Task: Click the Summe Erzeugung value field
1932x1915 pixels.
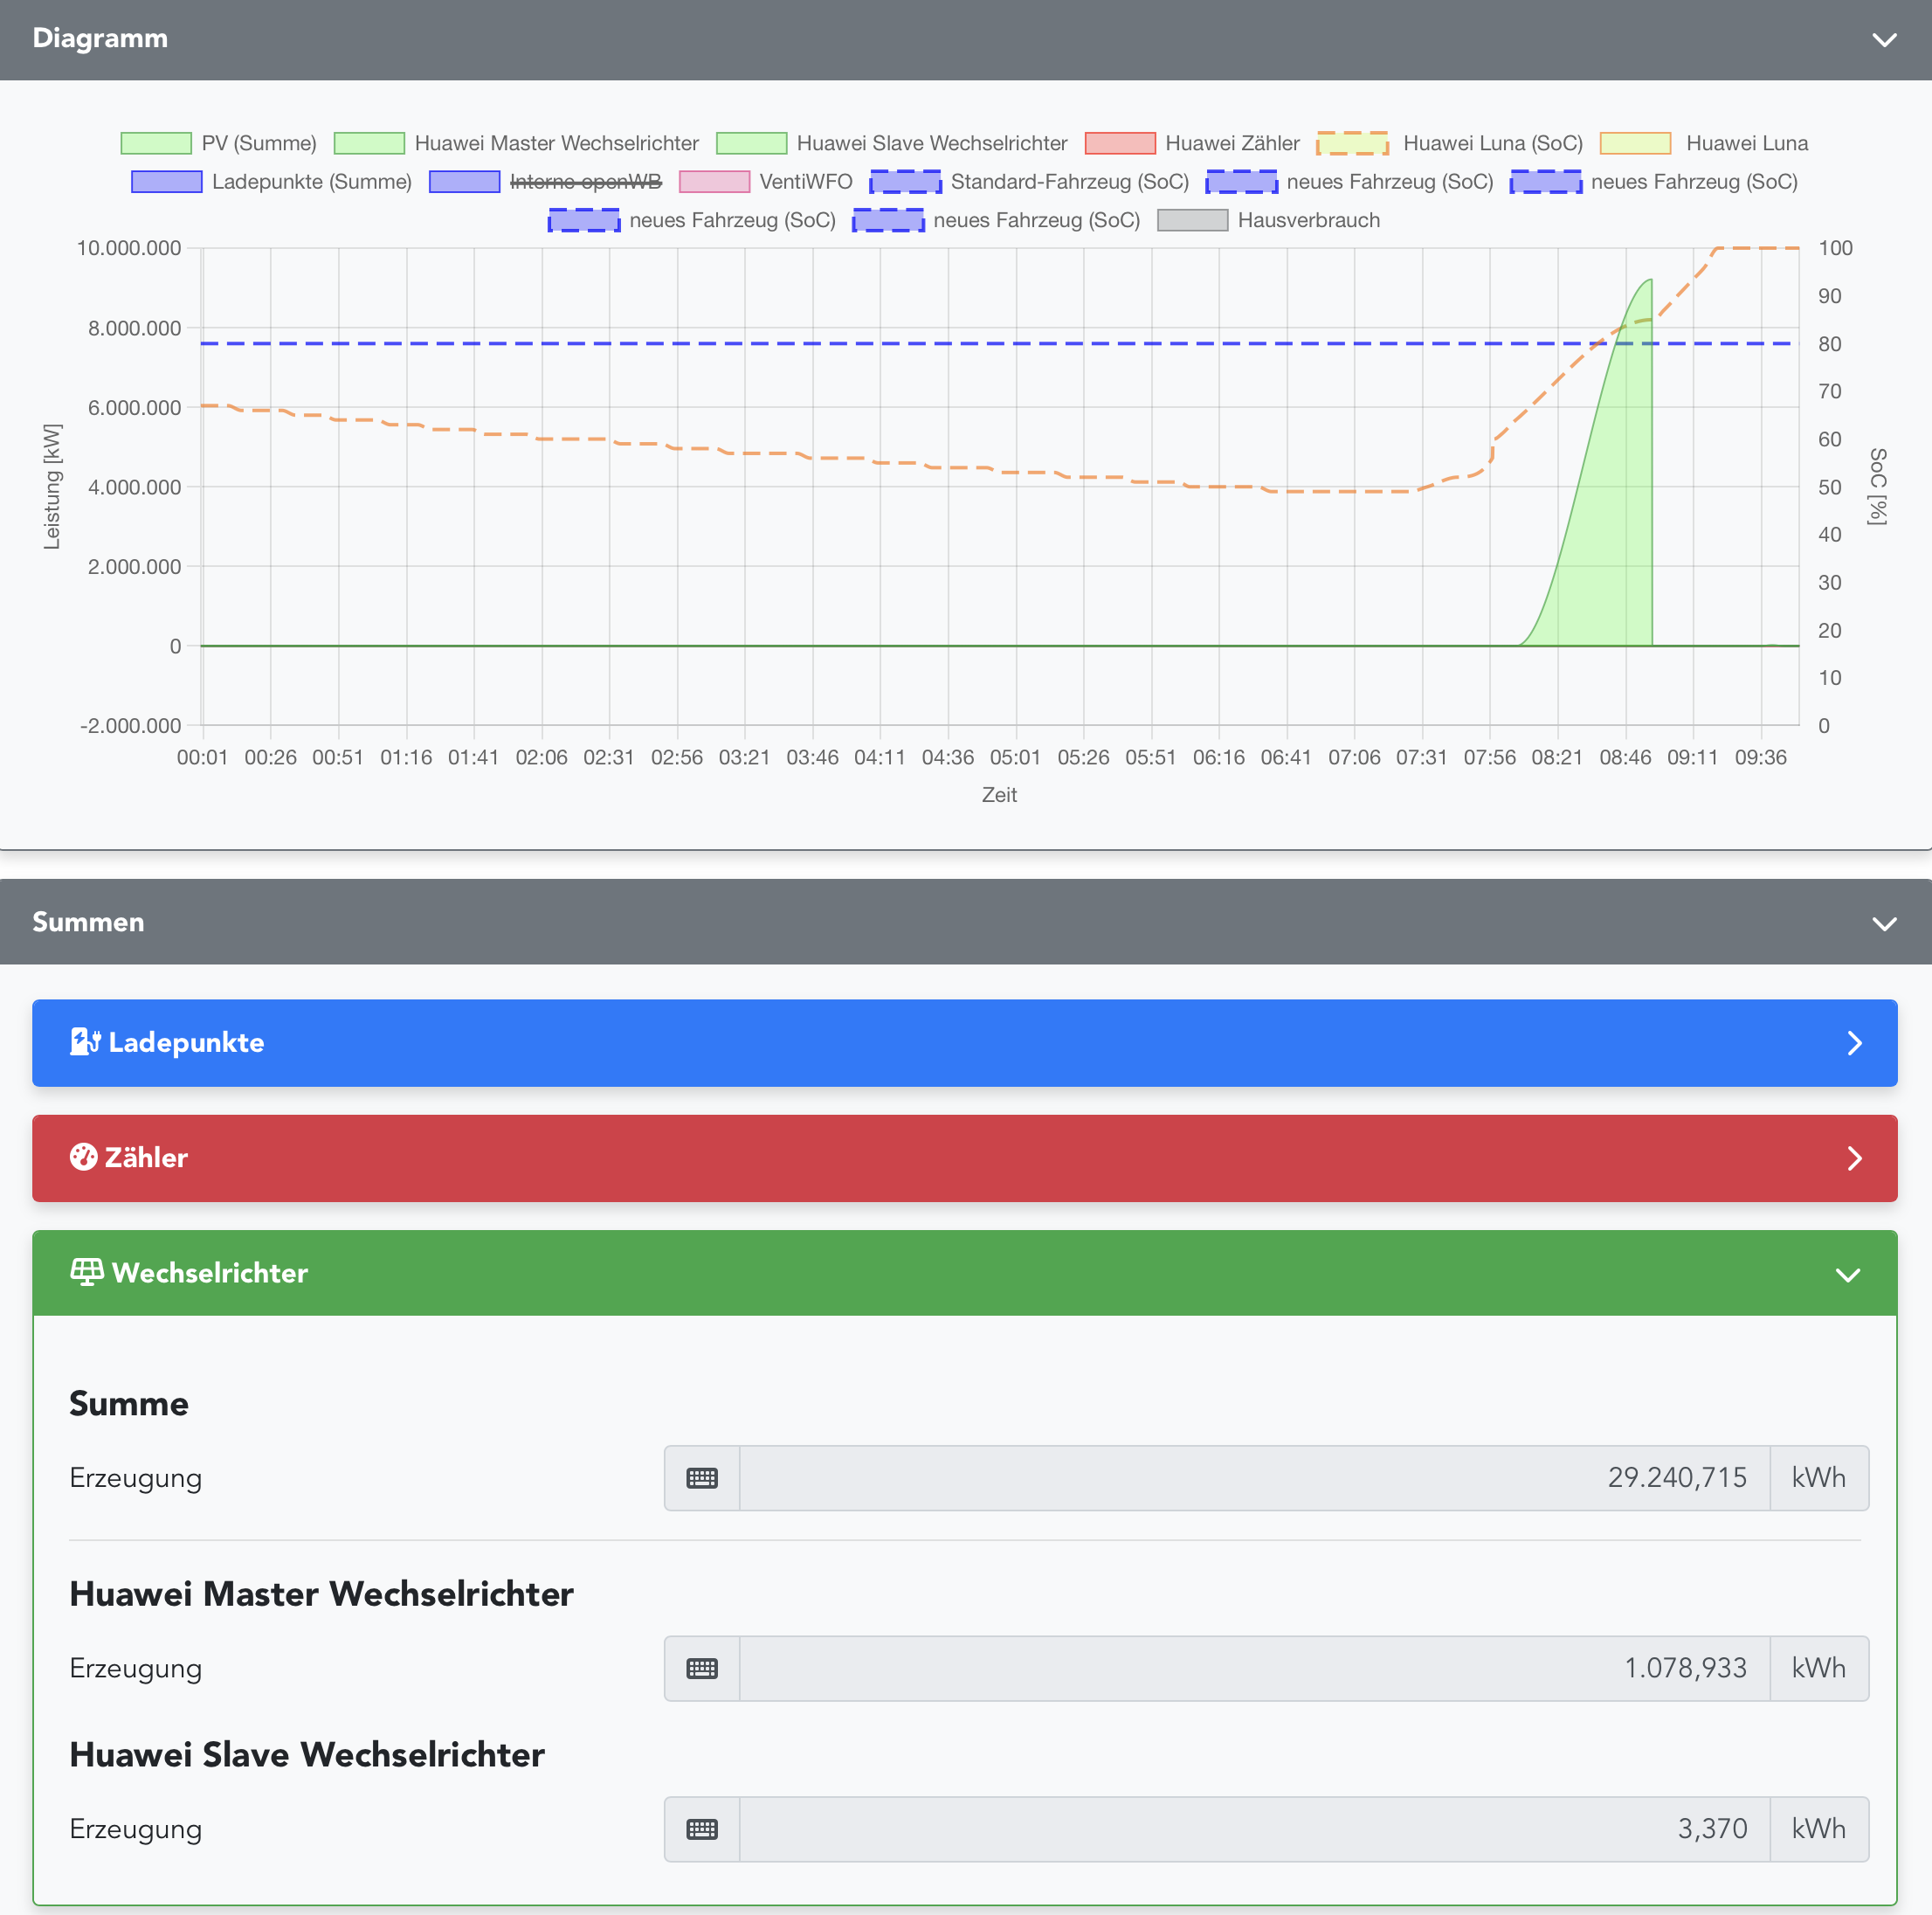Action: [1254, 1478]
